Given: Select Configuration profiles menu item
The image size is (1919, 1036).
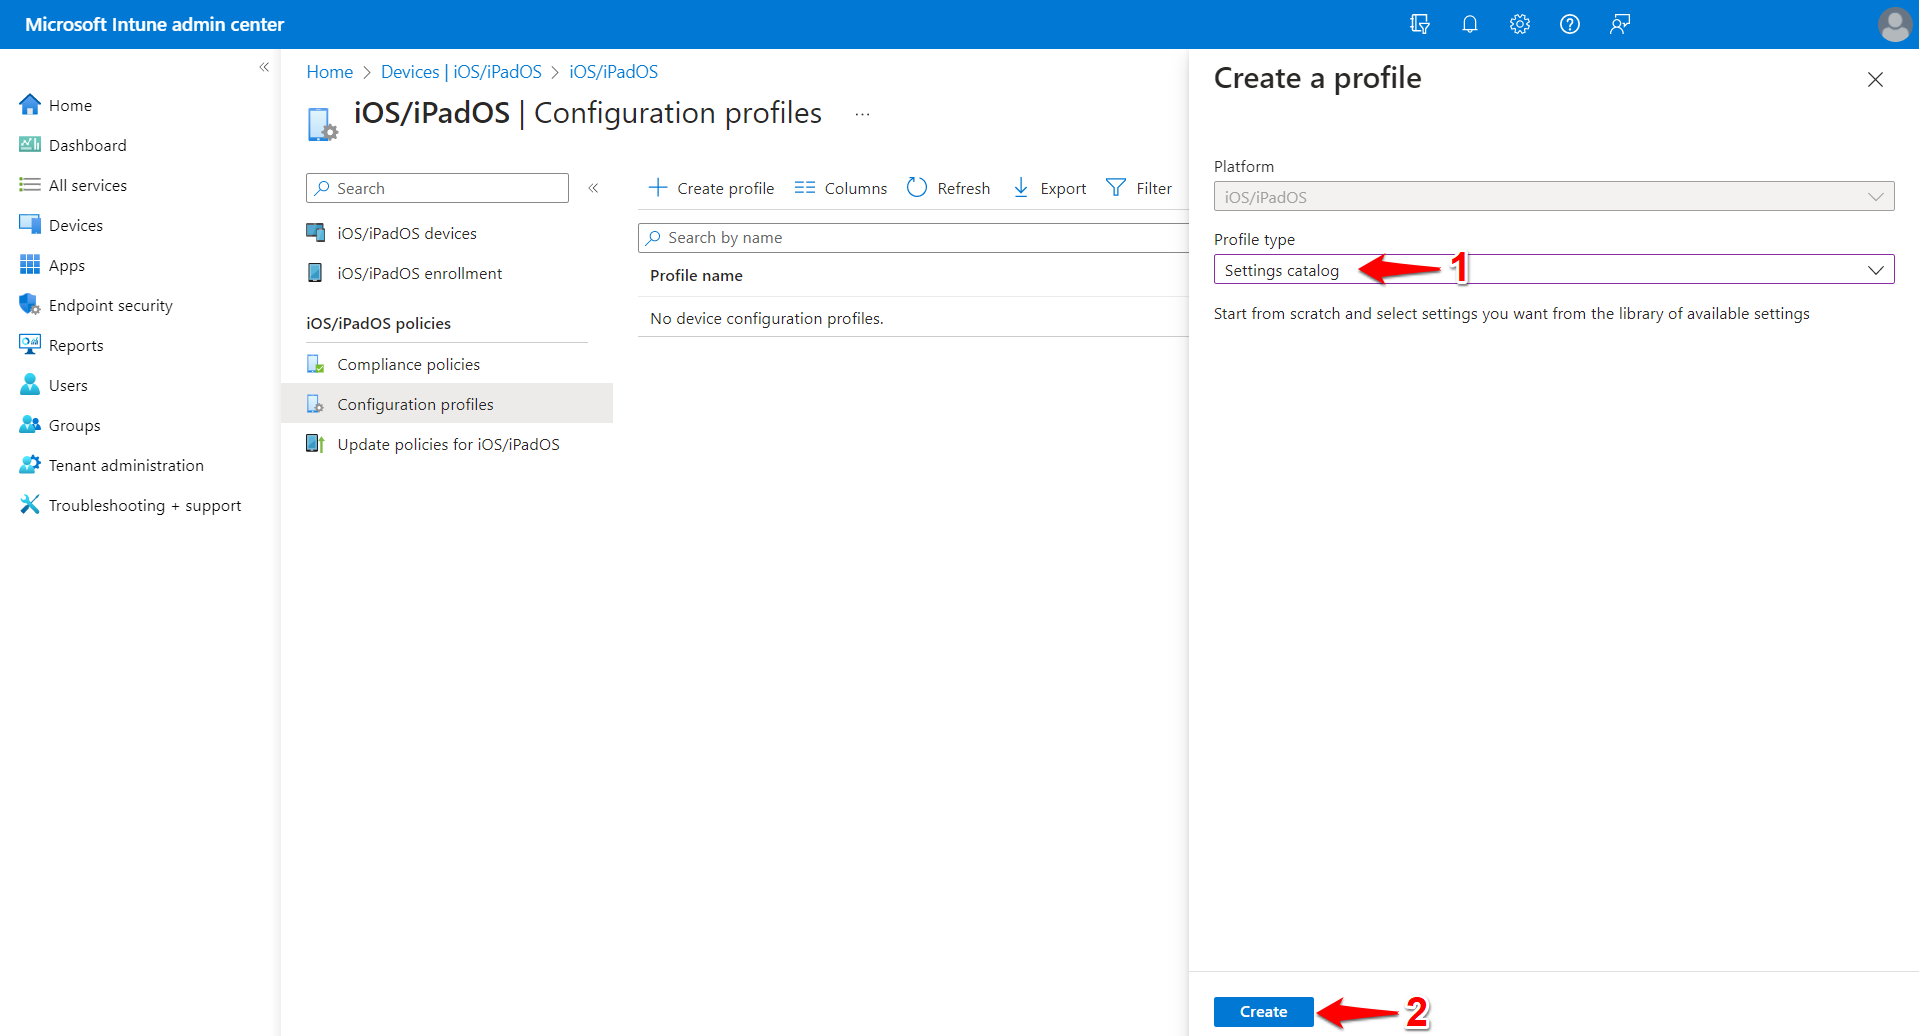Looking at the screenshot, I should pos(447,404).
